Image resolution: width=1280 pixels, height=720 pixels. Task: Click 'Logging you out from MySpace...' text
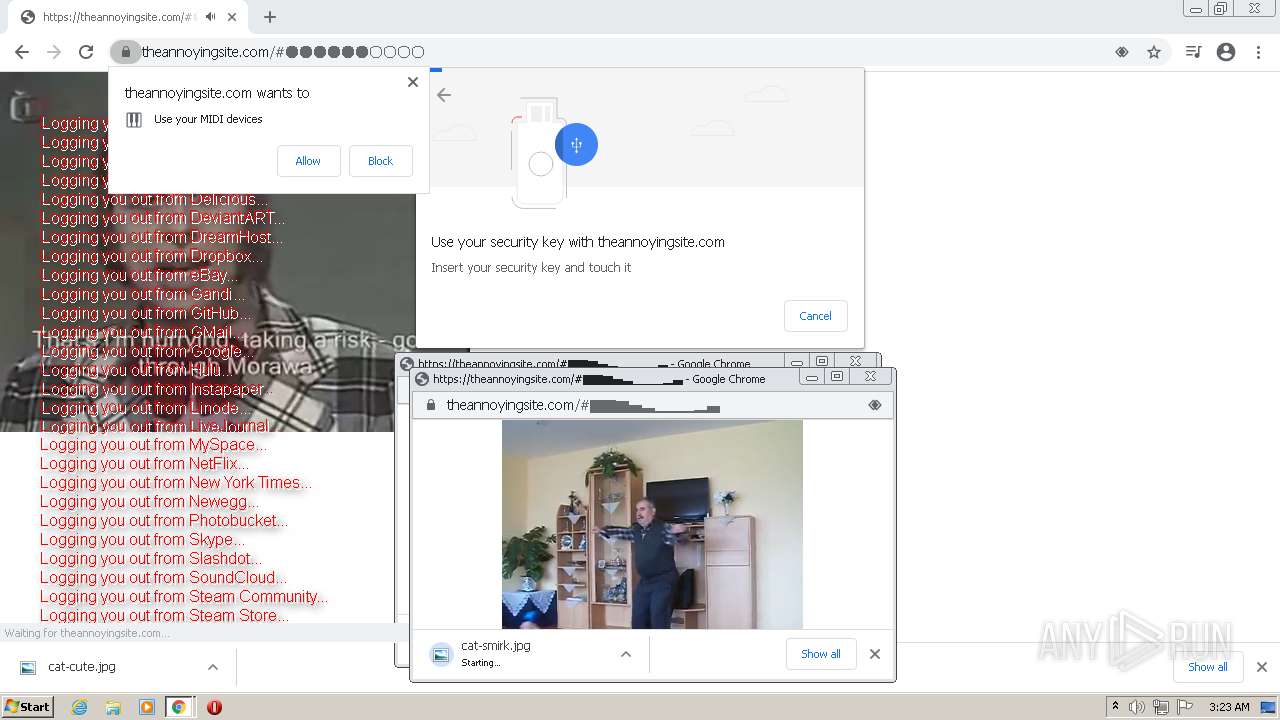154,445
